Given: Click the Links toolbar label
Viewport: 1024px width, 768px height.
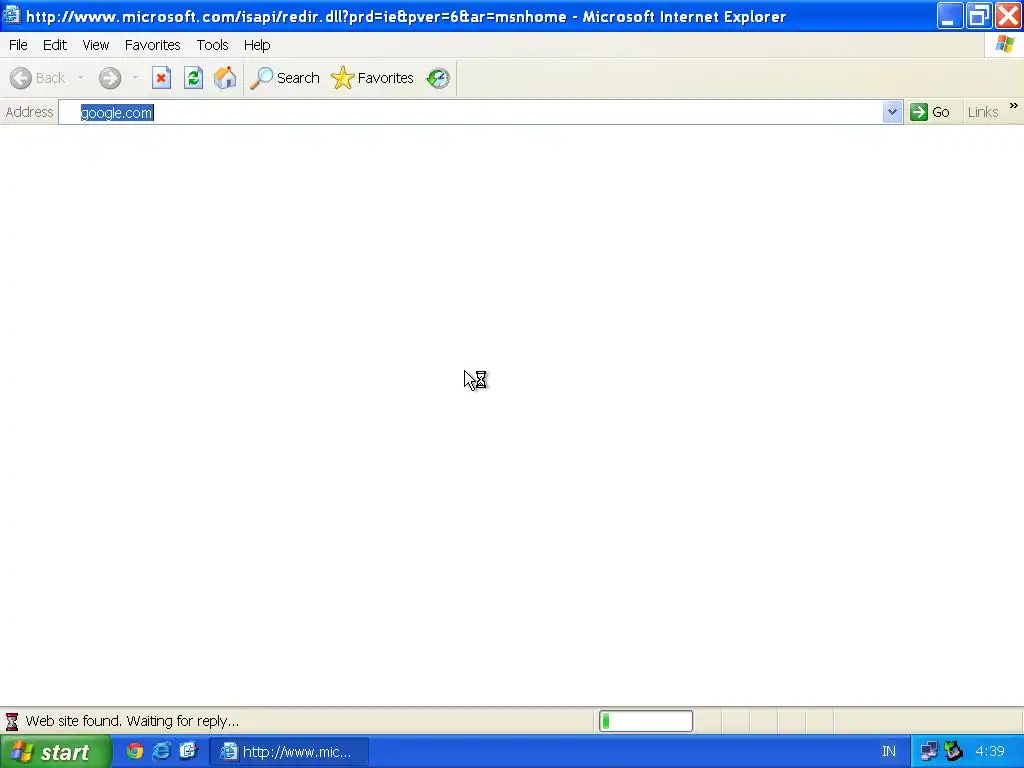Looking at the screenshot, I should 983,112.
